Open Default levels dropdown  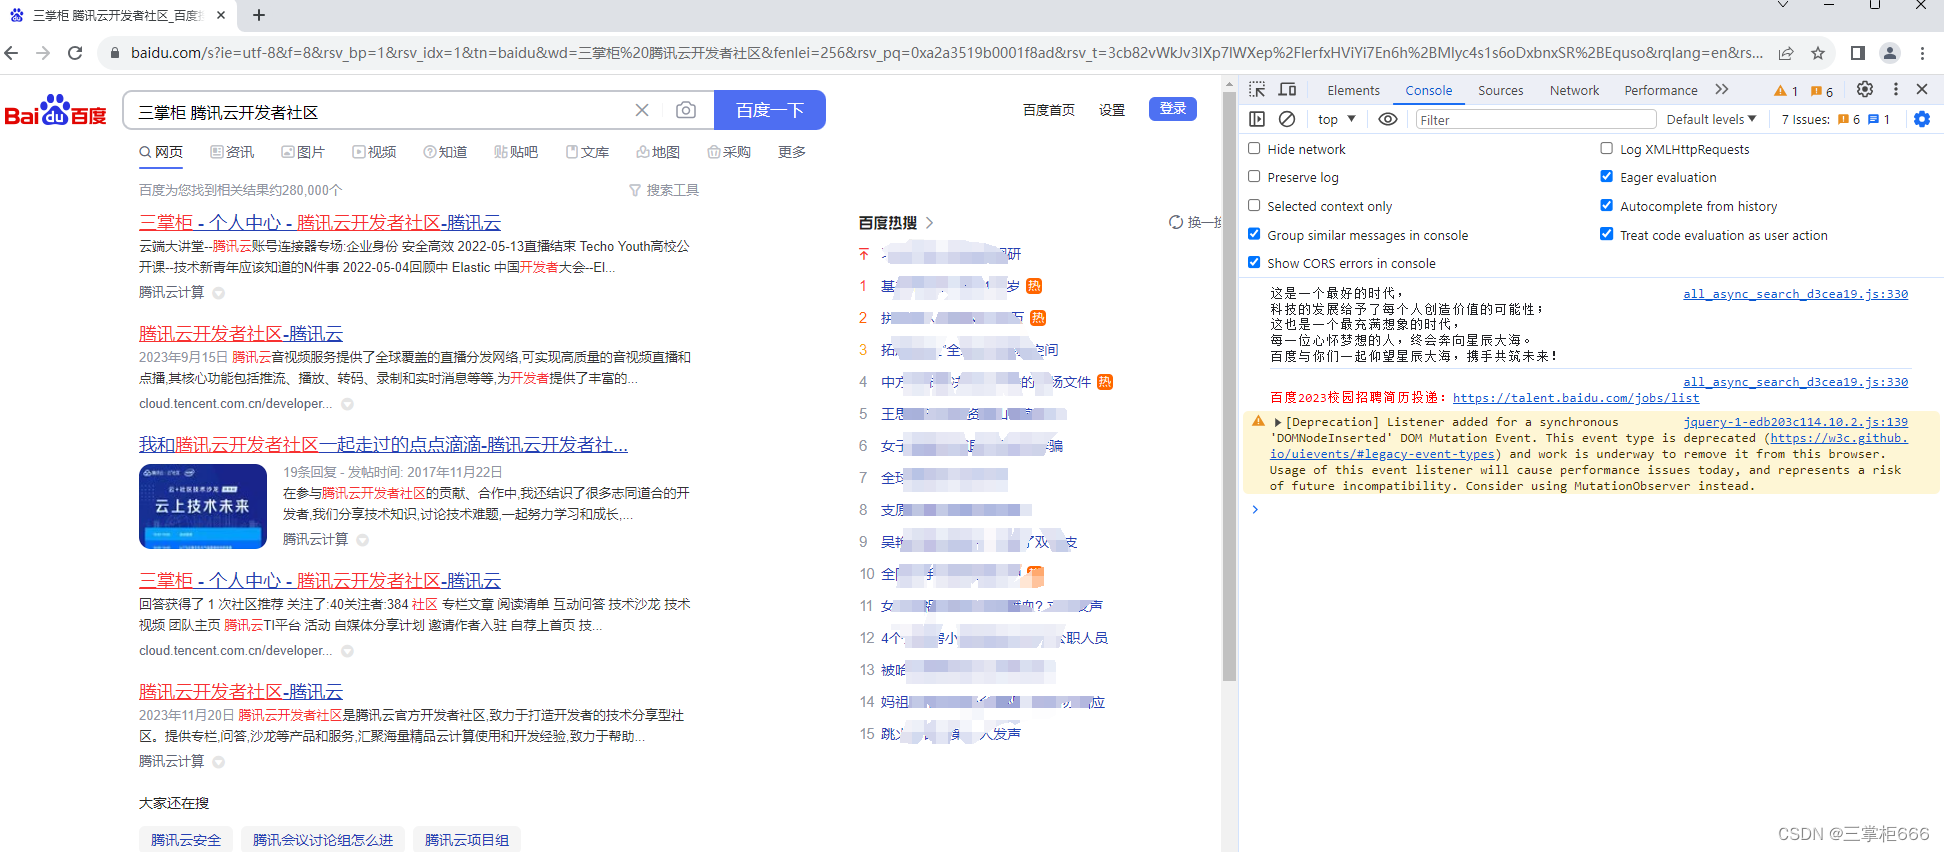(1711, 119)
